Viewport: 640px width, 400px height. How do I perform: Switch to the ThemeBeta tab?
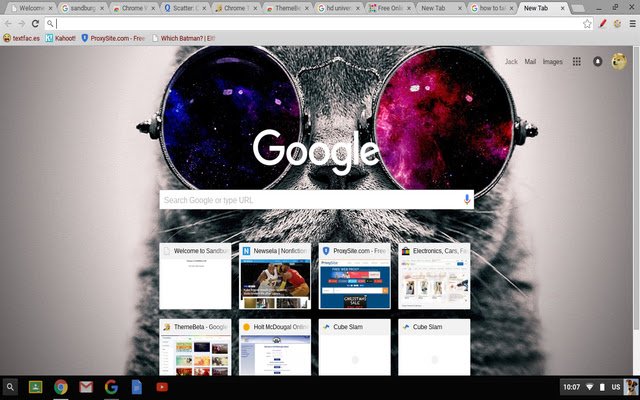click(x=287, y=8)
